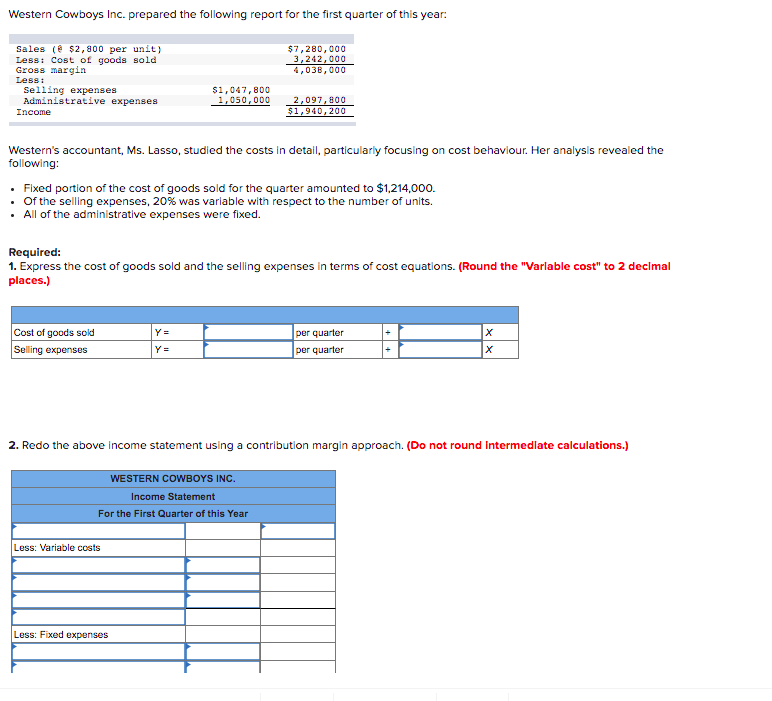772x701 pixels.
Task: Click 'Less: Variable costs' row label
Action: (57, 547)
